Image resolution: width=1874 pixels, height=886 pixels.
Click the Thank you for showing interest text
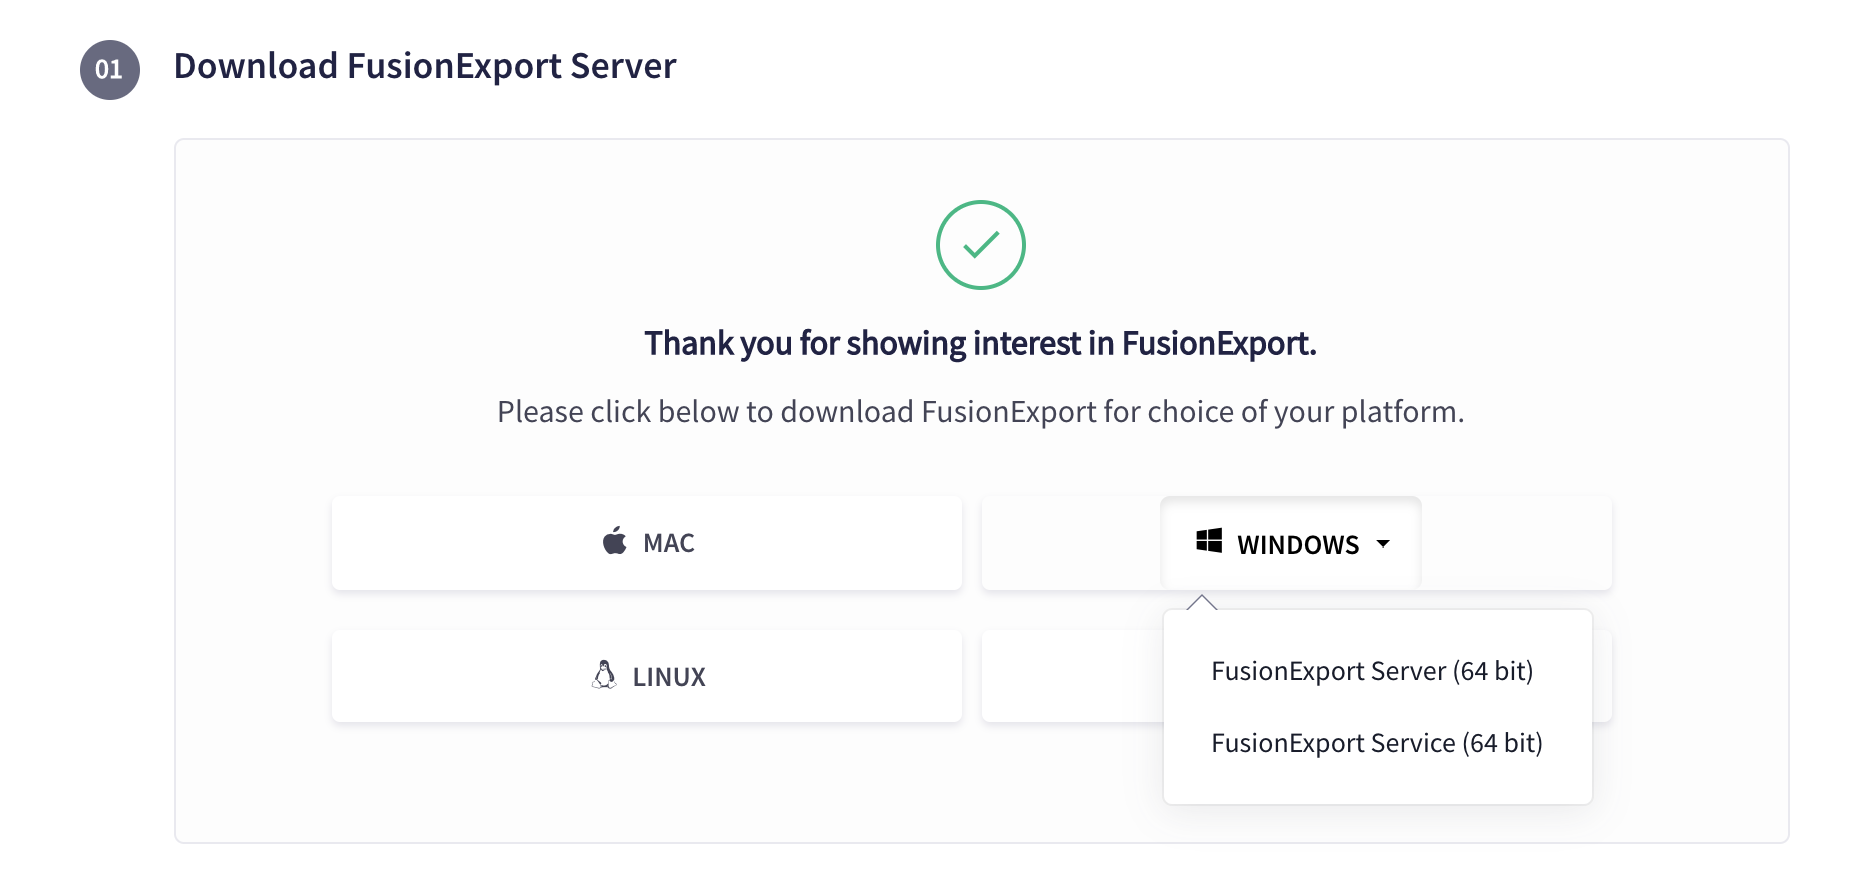[980, 343]
